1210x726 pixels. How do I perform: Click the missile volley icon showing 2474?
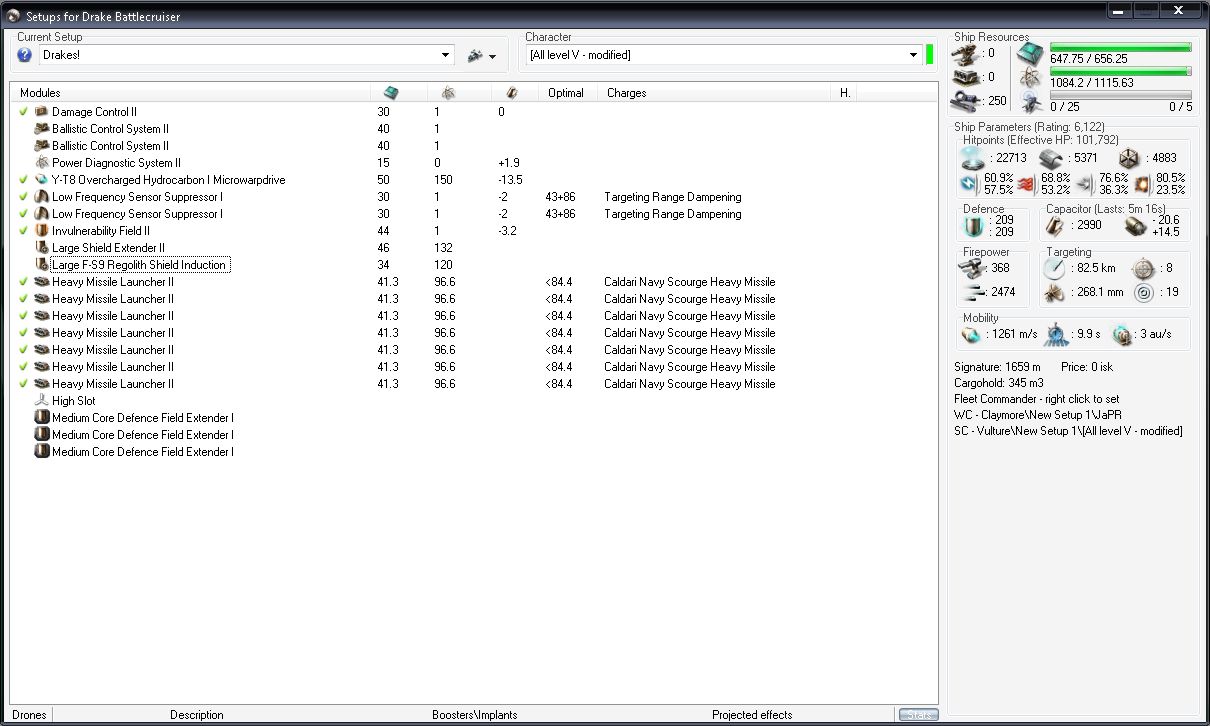(973, 292)
